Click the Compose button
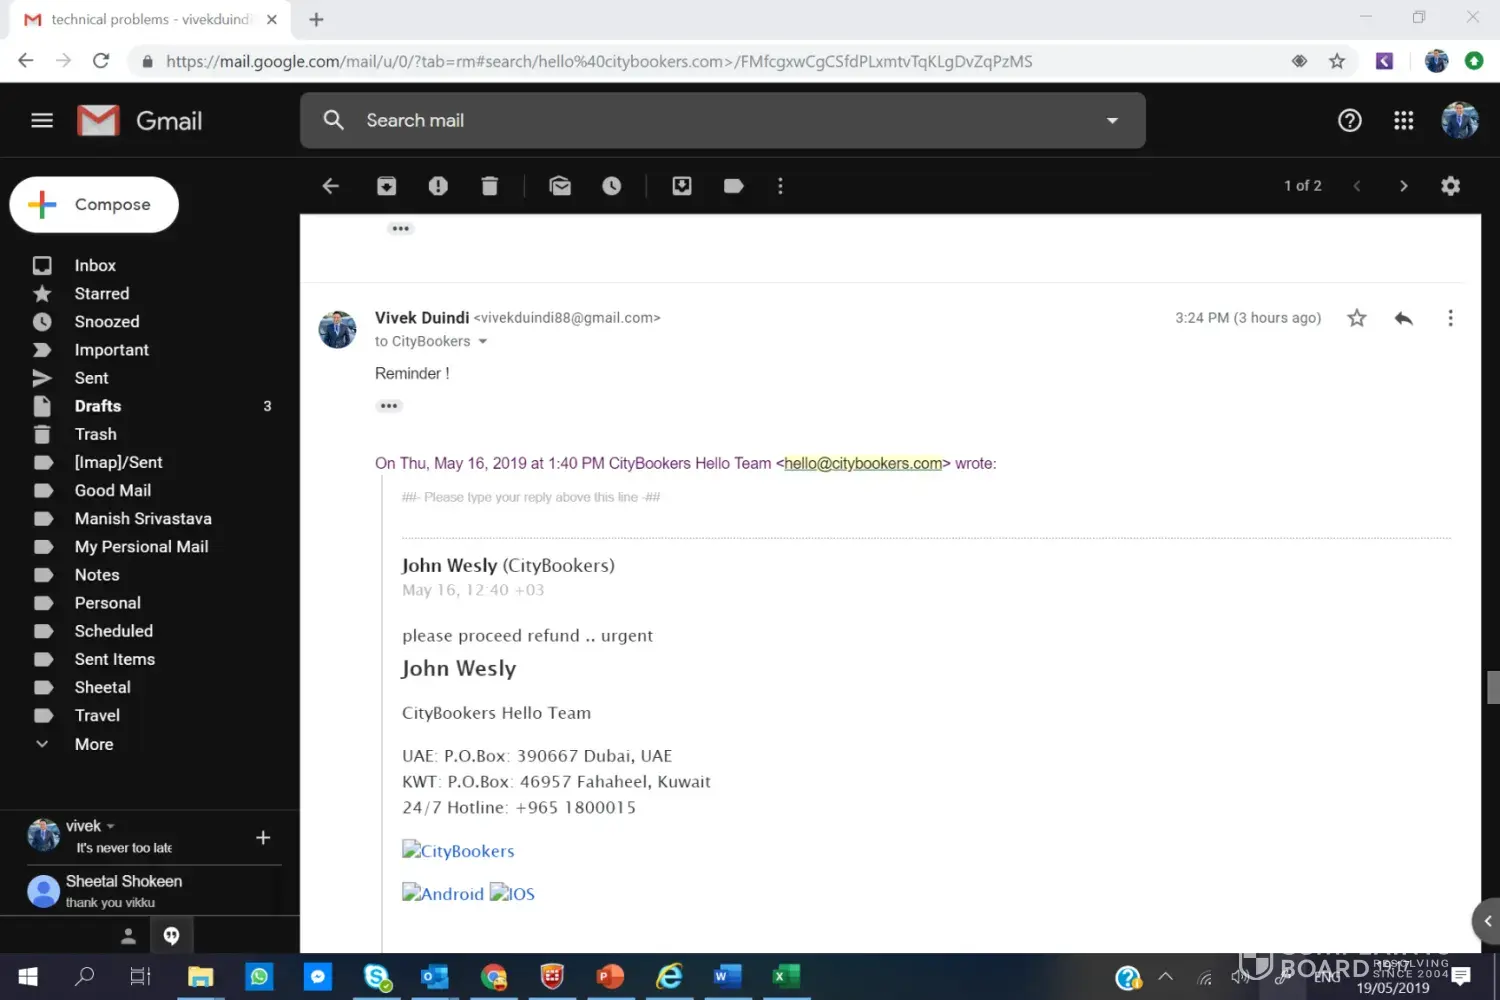 (x=94, y=205)
